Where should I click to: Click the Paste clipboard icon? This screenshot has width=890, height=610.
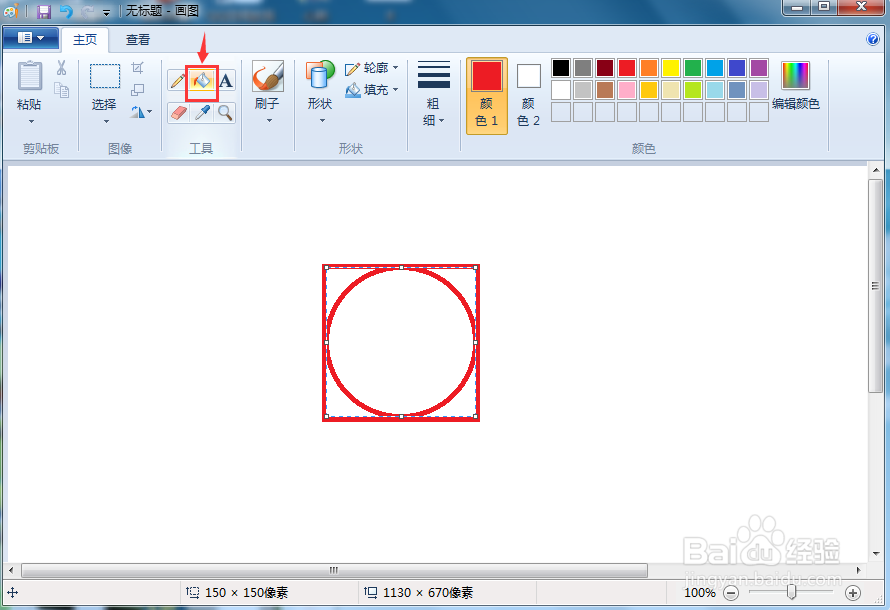(x=30, y=75)
